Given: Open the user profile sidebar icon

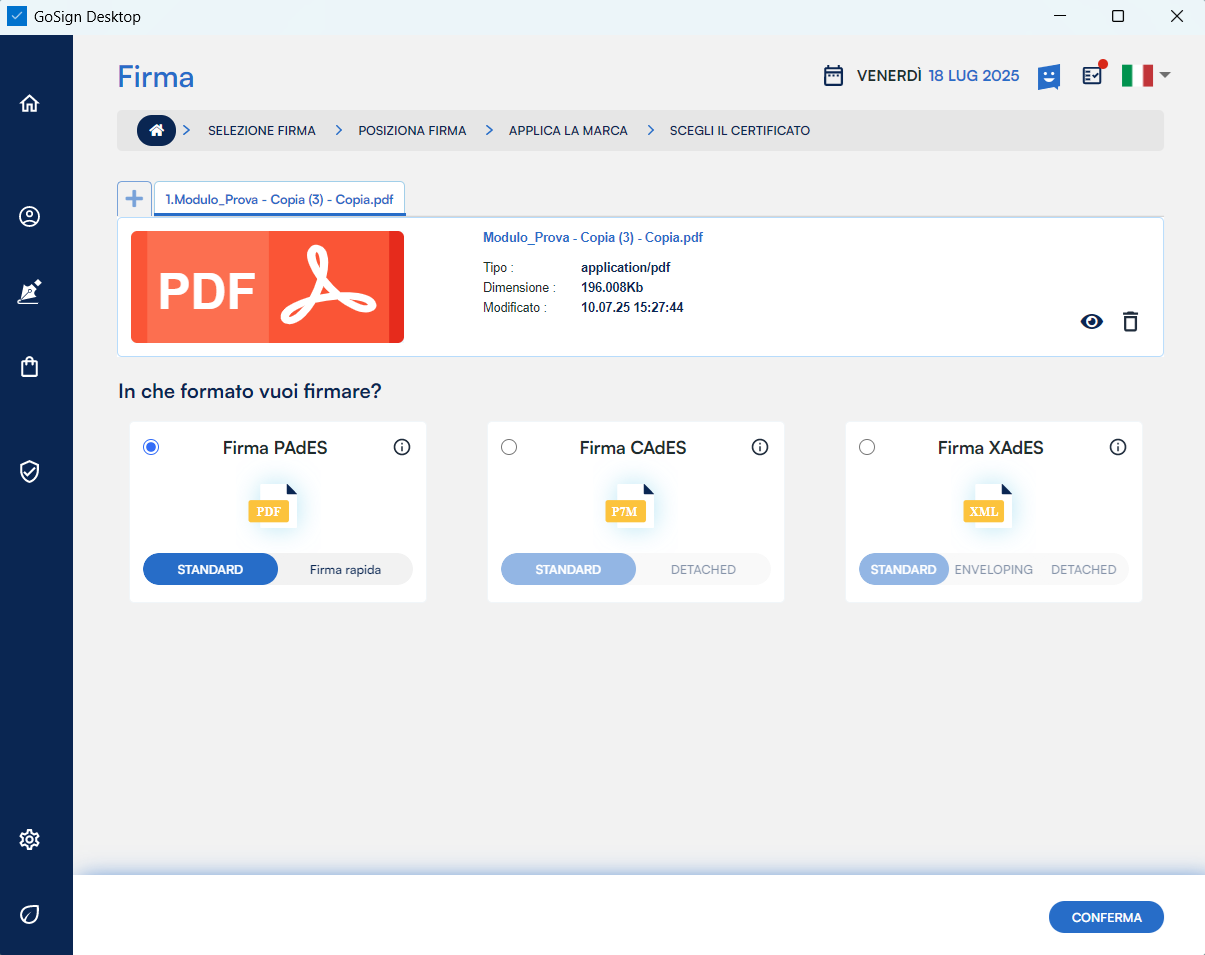Looking at the screenshot, I should (29, 216).
